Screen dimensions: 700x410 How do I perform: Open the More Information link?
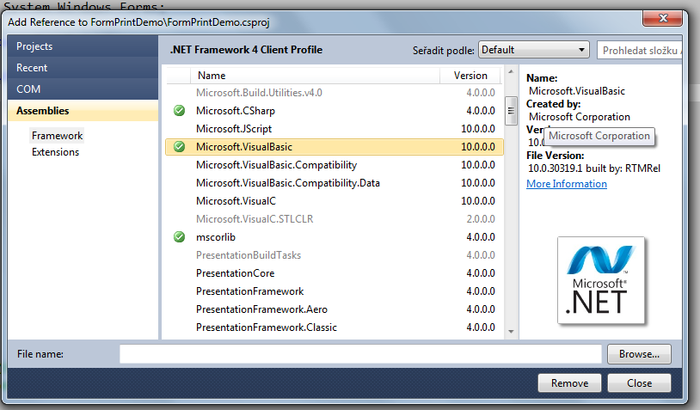[567, 184]
